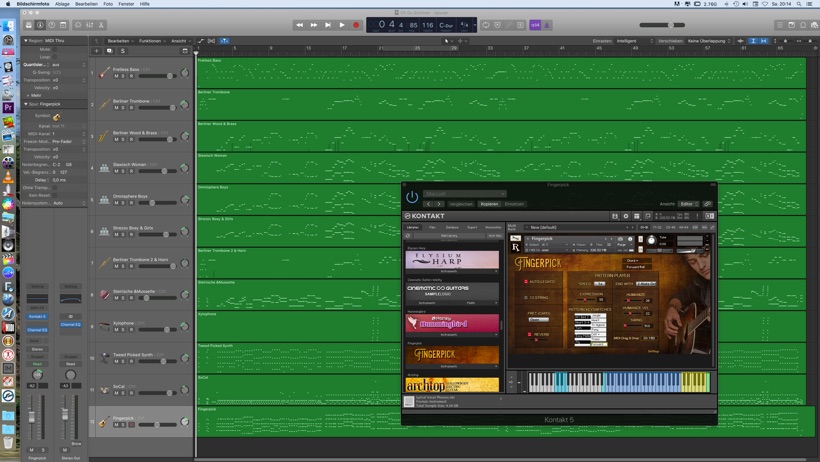Toggle the purple count-in 1234 button
820x462 pixels.
[534, 25]
